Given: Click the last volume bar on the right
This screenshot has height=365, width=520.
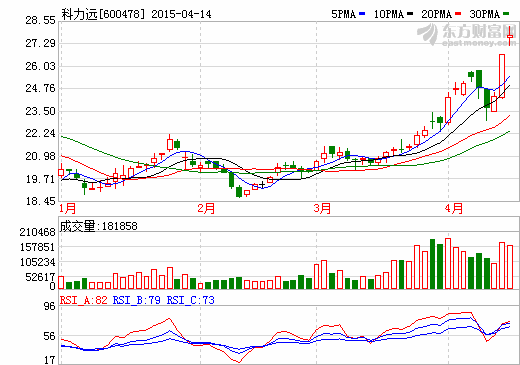Looking at the screenshot, I should pyautogui.click(x=510, y=267).
